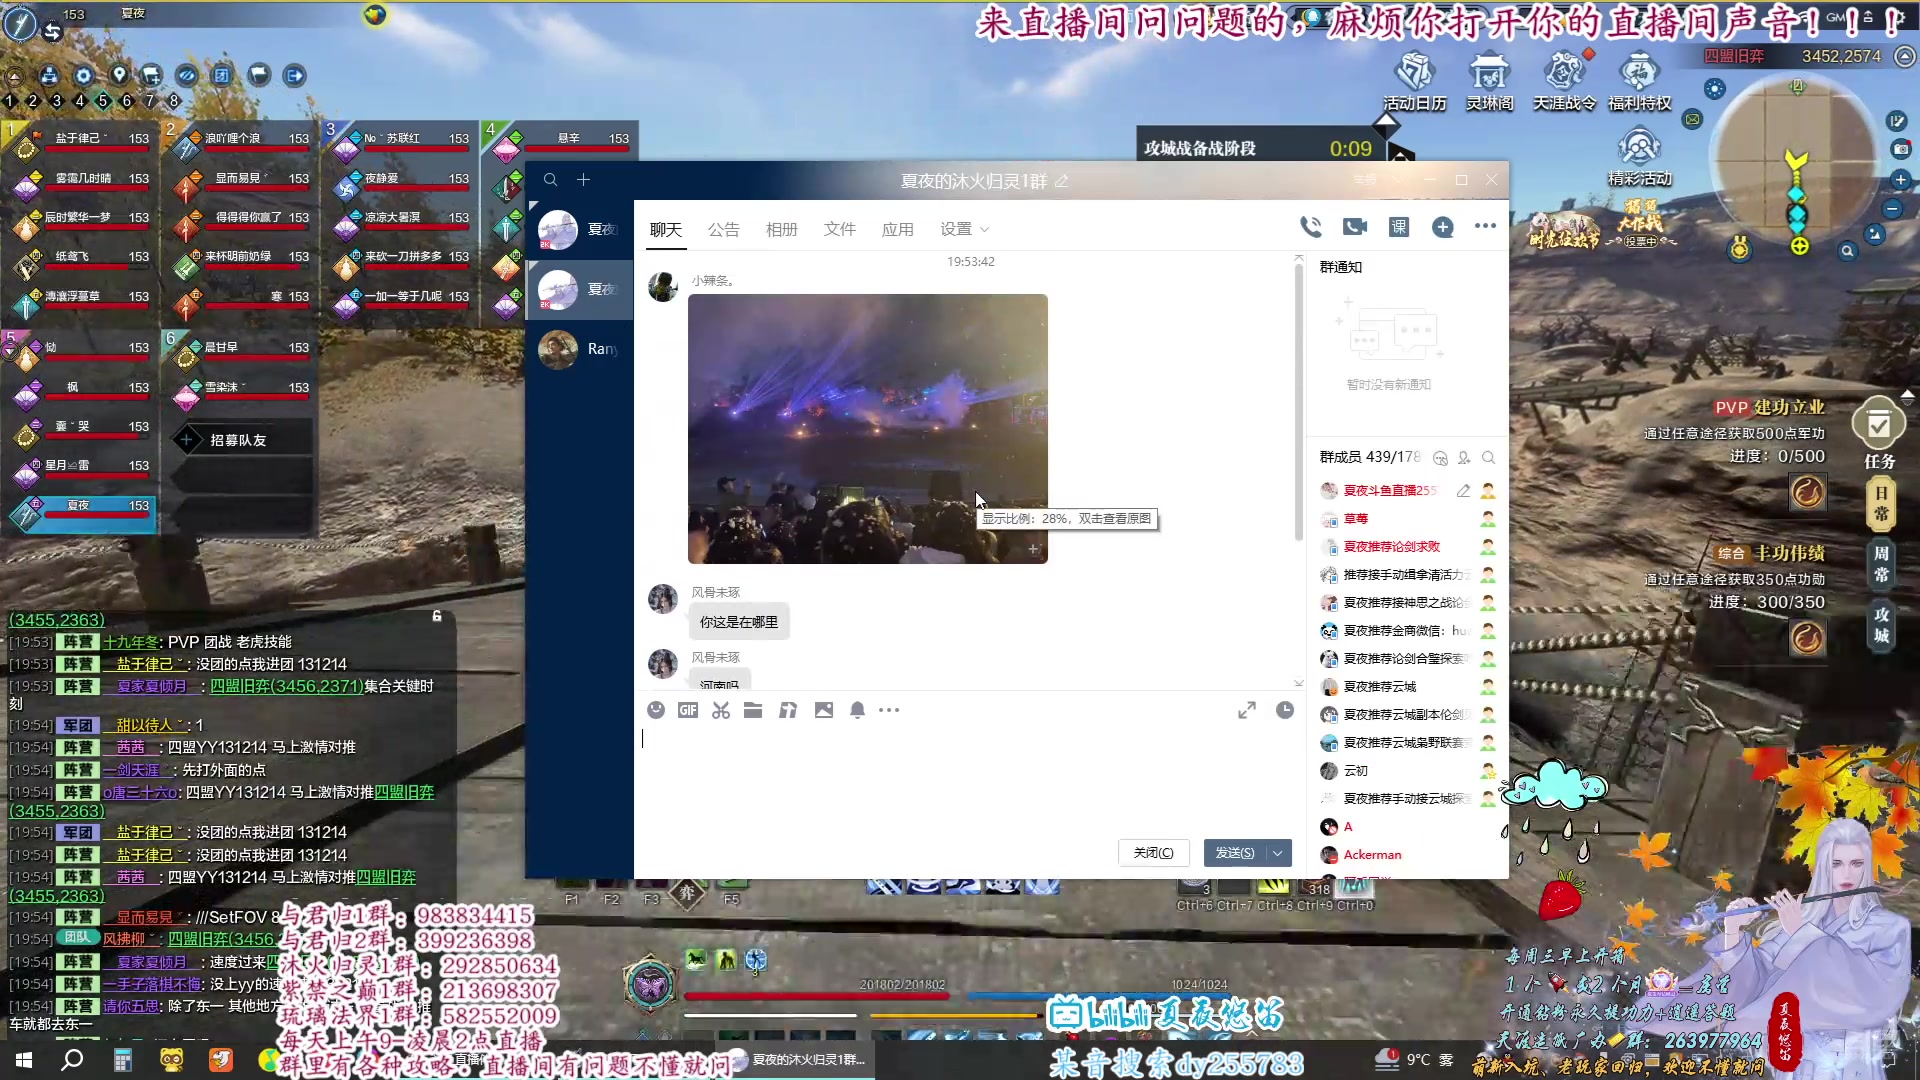
Task: Click the picture send icon in message toolbar
Action: tap(824, 710)
